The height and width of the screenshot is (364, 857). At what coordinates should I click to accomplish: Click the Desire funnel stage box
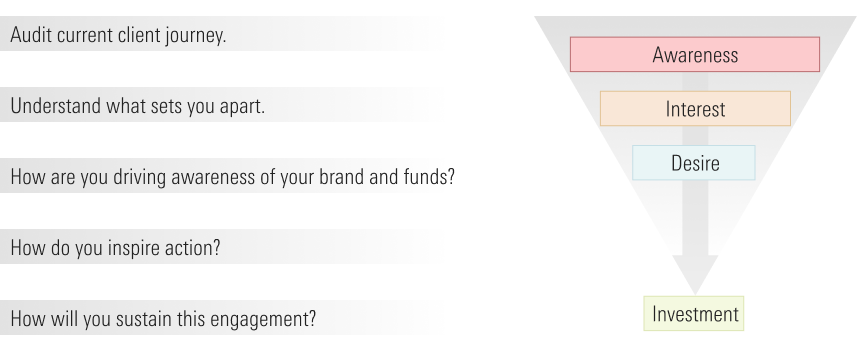point(694,163)
